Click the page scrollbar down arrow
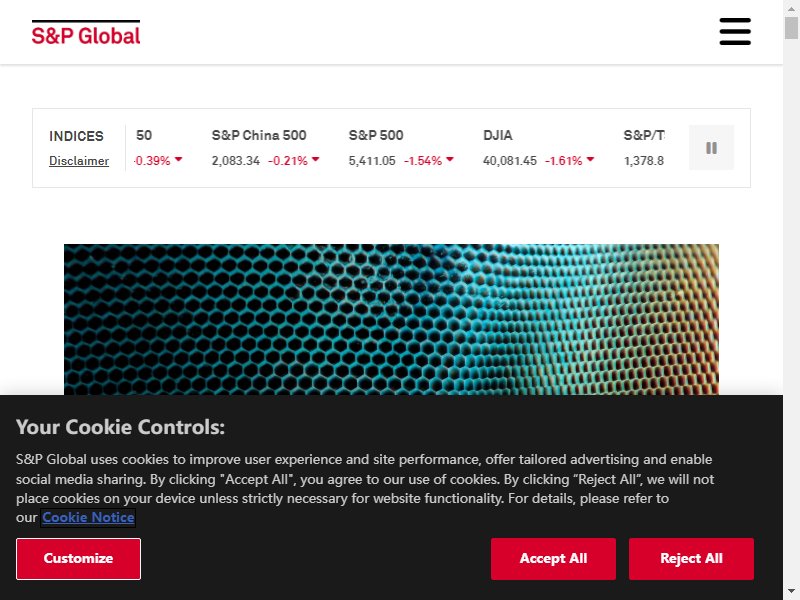The height and width of the screenshot is (600, 800). [791, 592]
